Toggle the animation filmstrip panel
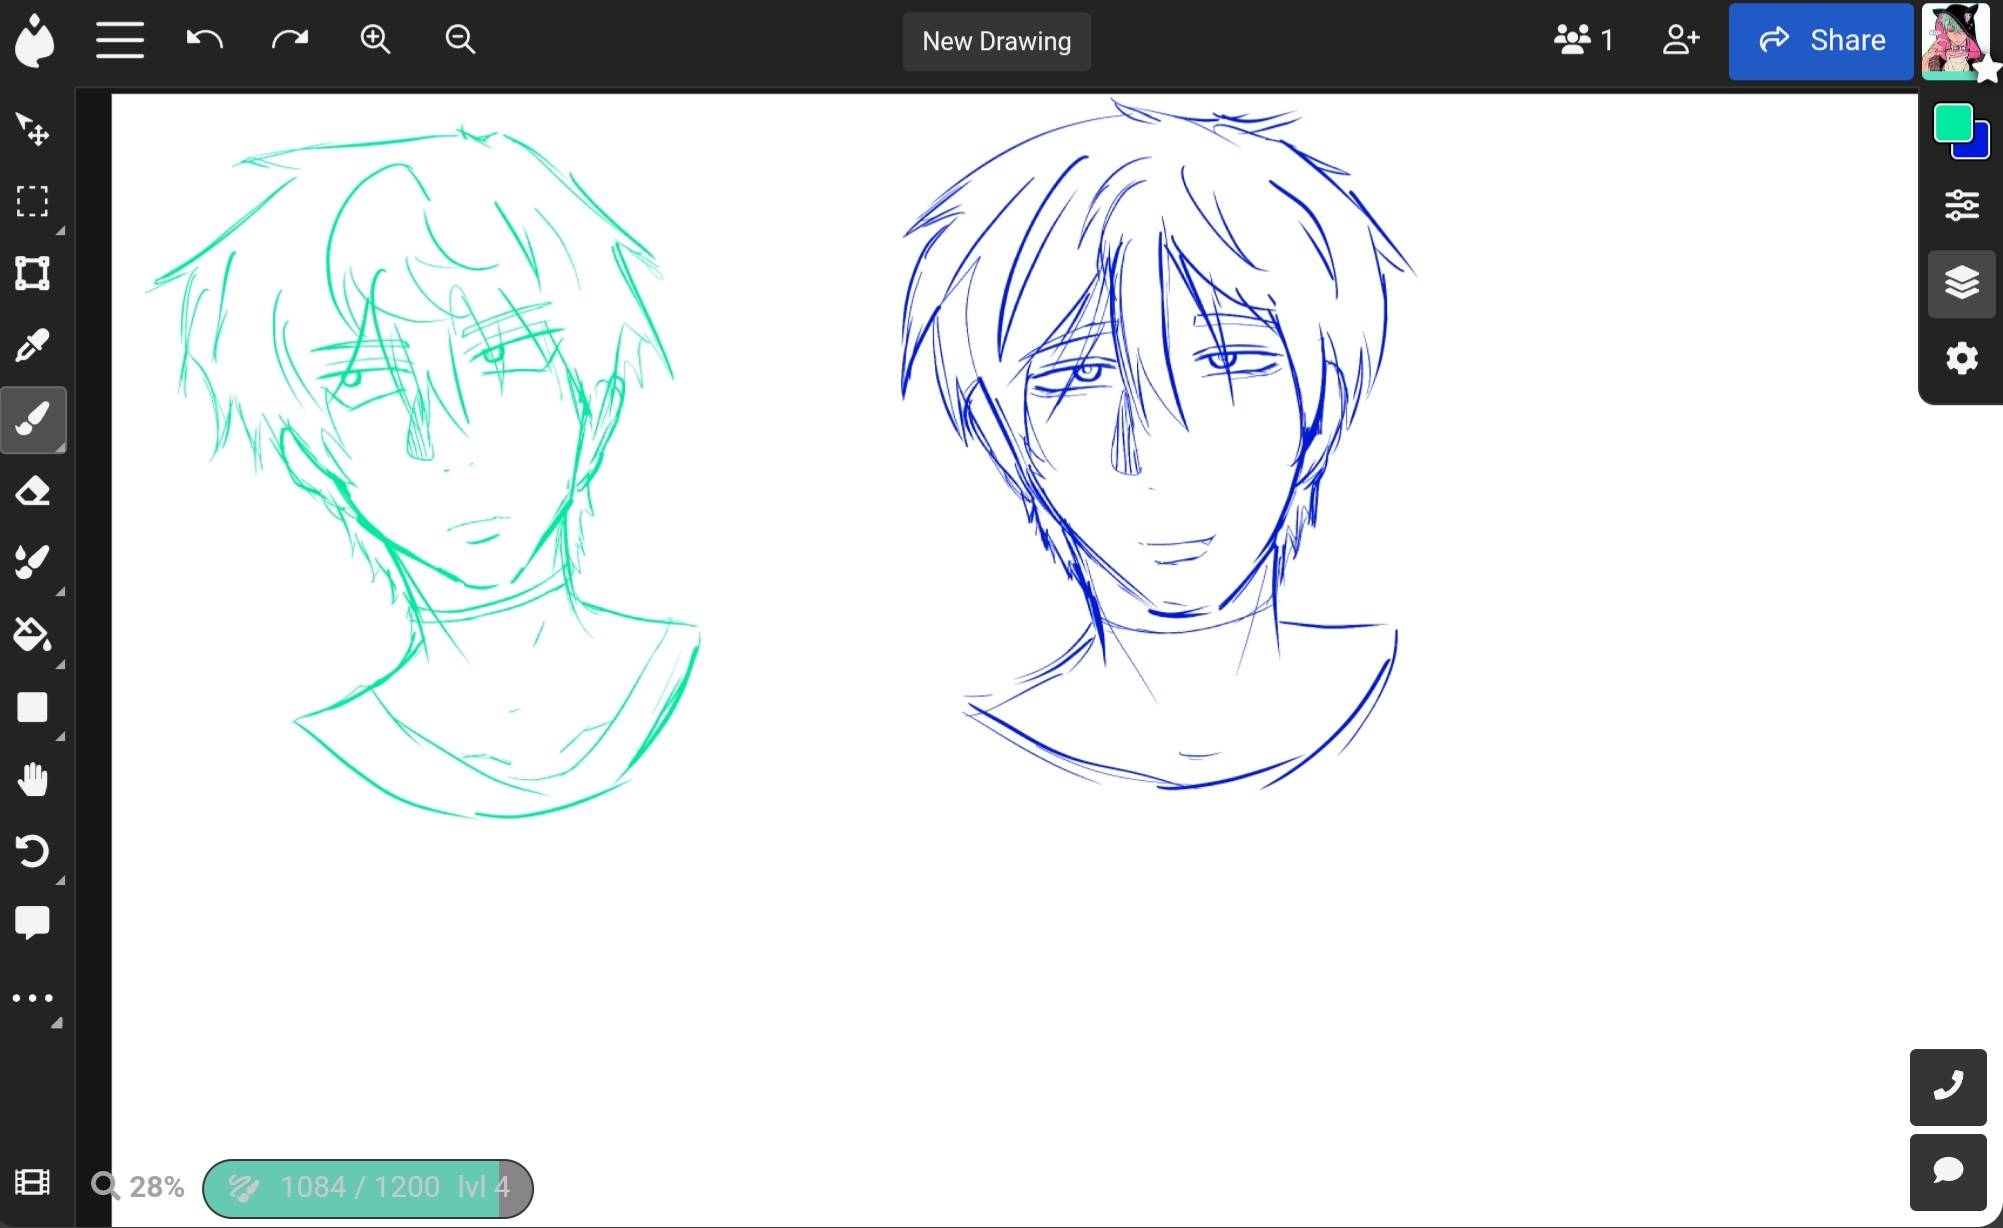Image resolution: width=2003 pixels, height=1228 pixels. [x=33, y=1183]
